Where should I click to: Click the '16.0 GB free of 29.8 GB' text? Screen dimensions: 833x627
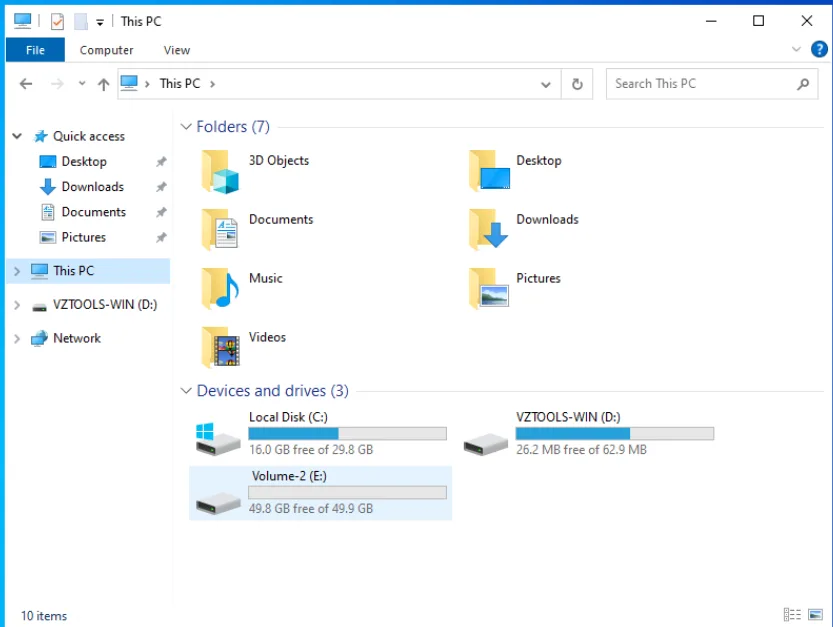pyautogui.click(x=311, y=450)
